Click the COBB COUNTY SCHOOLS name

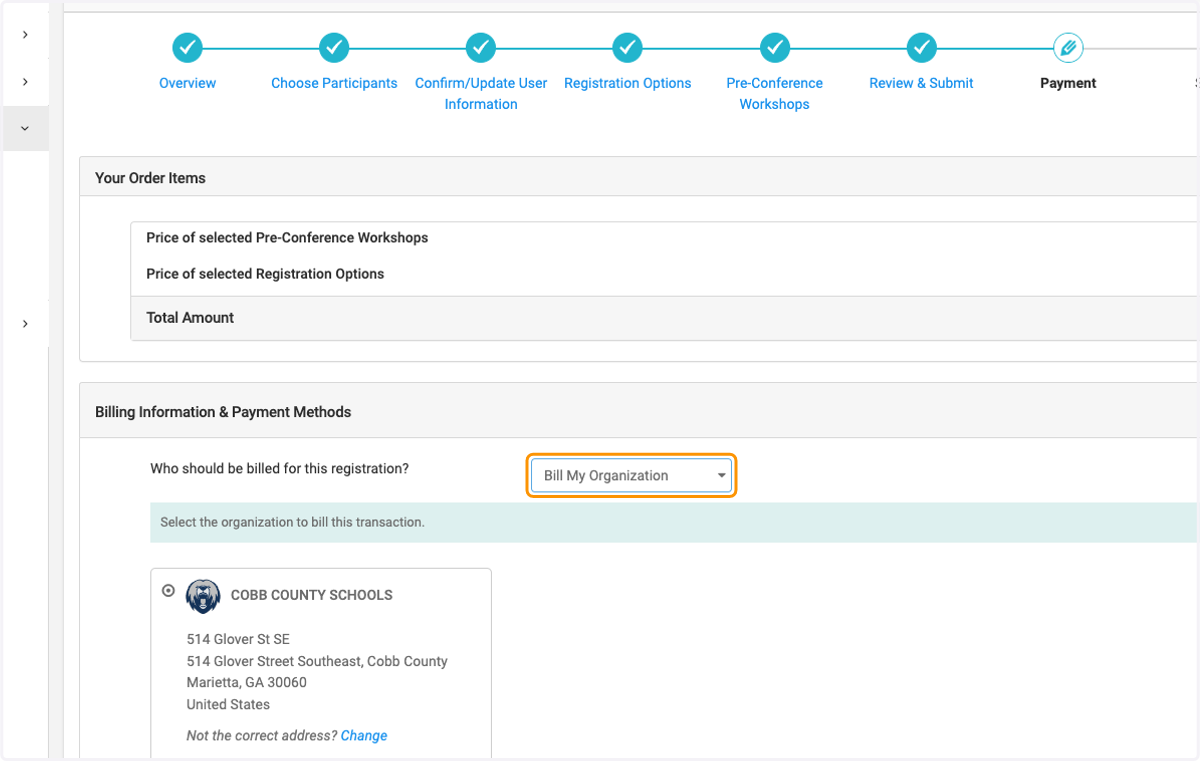click(311, 595)
